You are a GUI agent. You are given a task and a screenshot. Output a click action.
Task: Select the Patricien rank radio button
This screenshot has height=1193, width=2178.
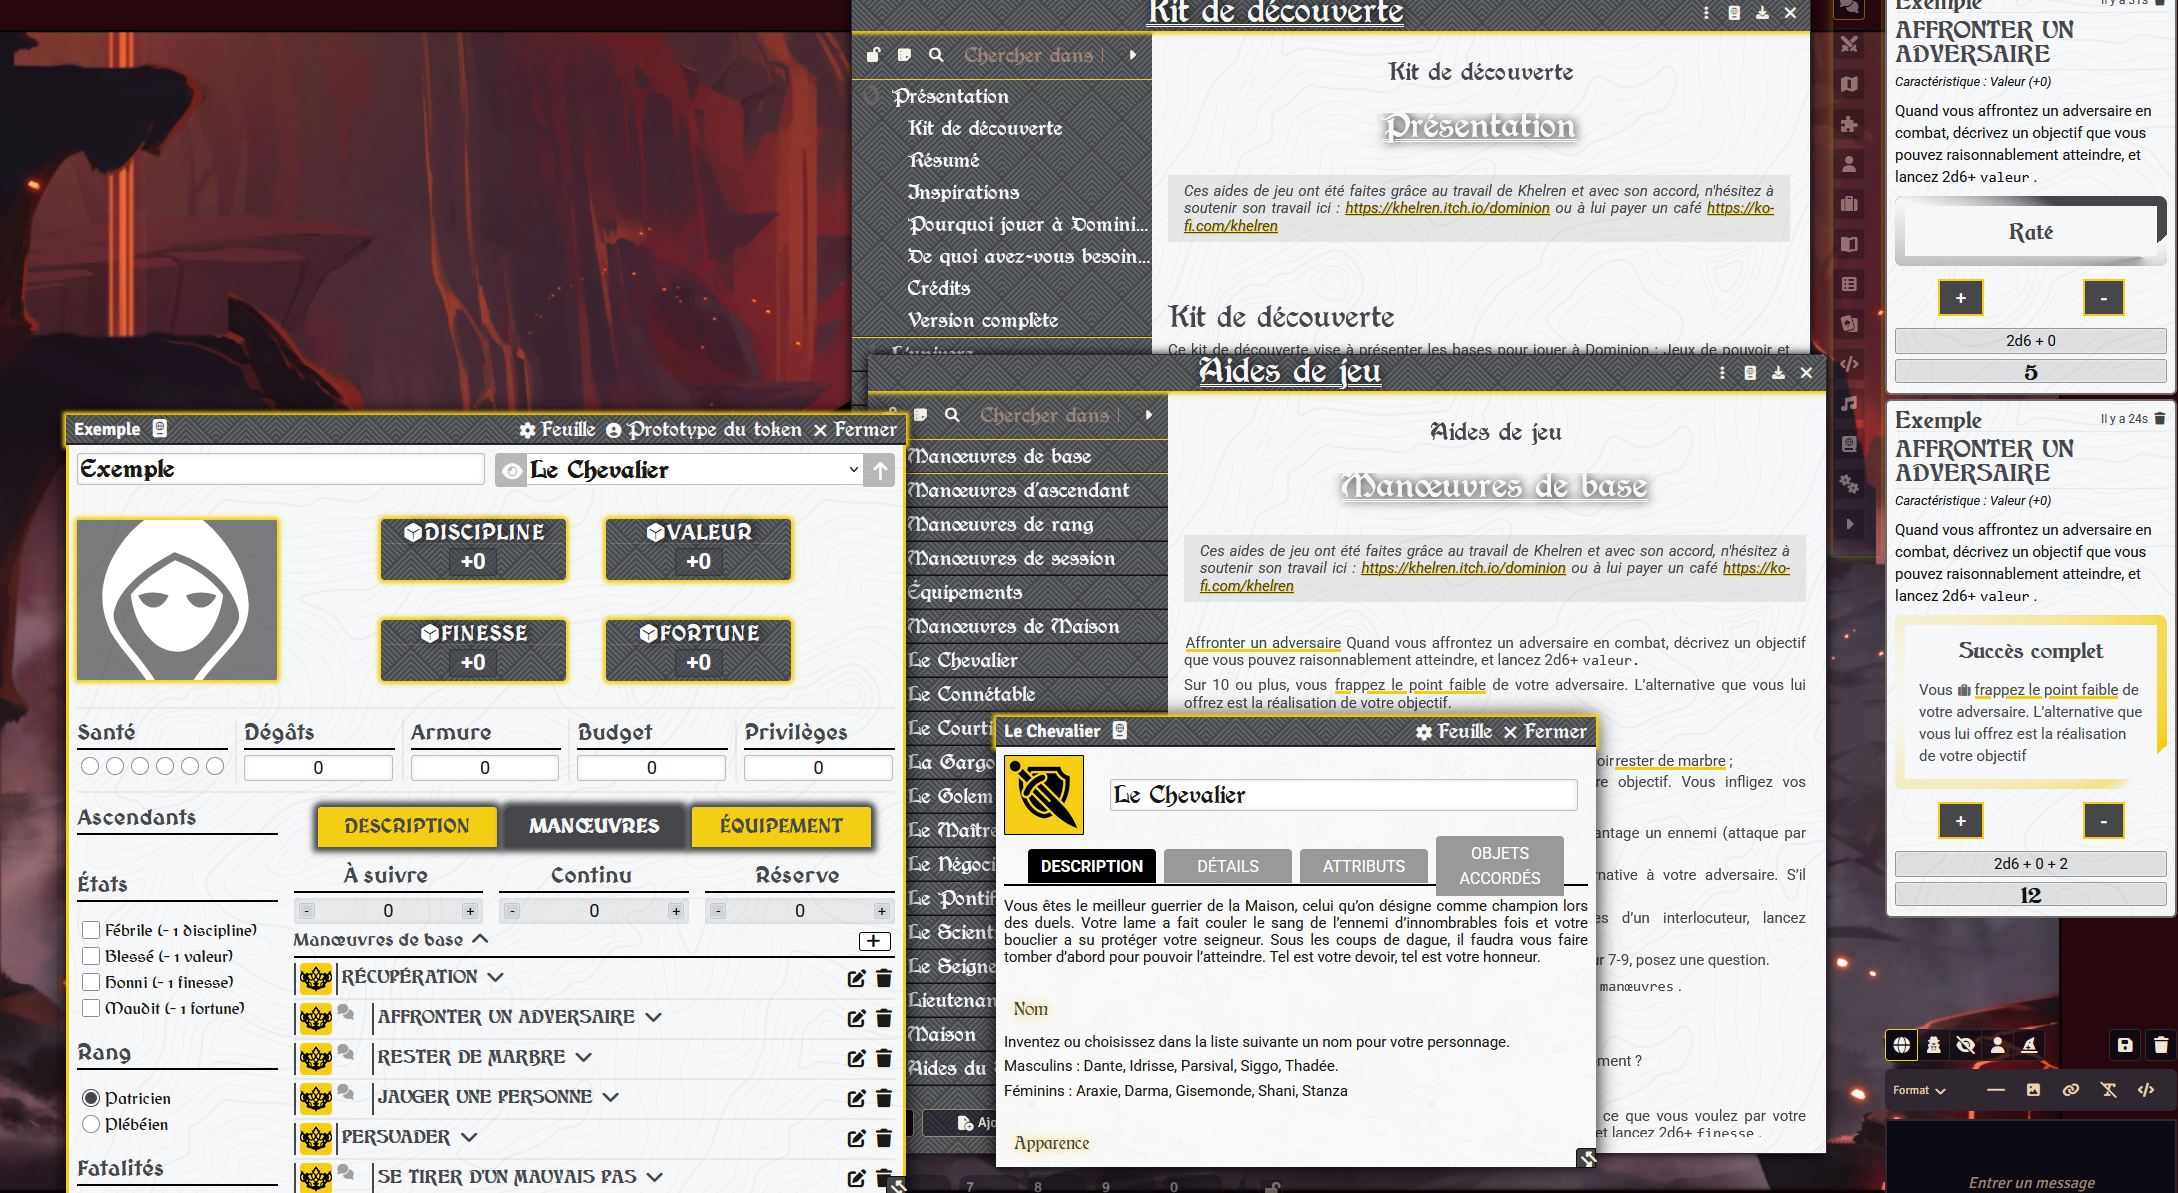(x=91, y=1098)
